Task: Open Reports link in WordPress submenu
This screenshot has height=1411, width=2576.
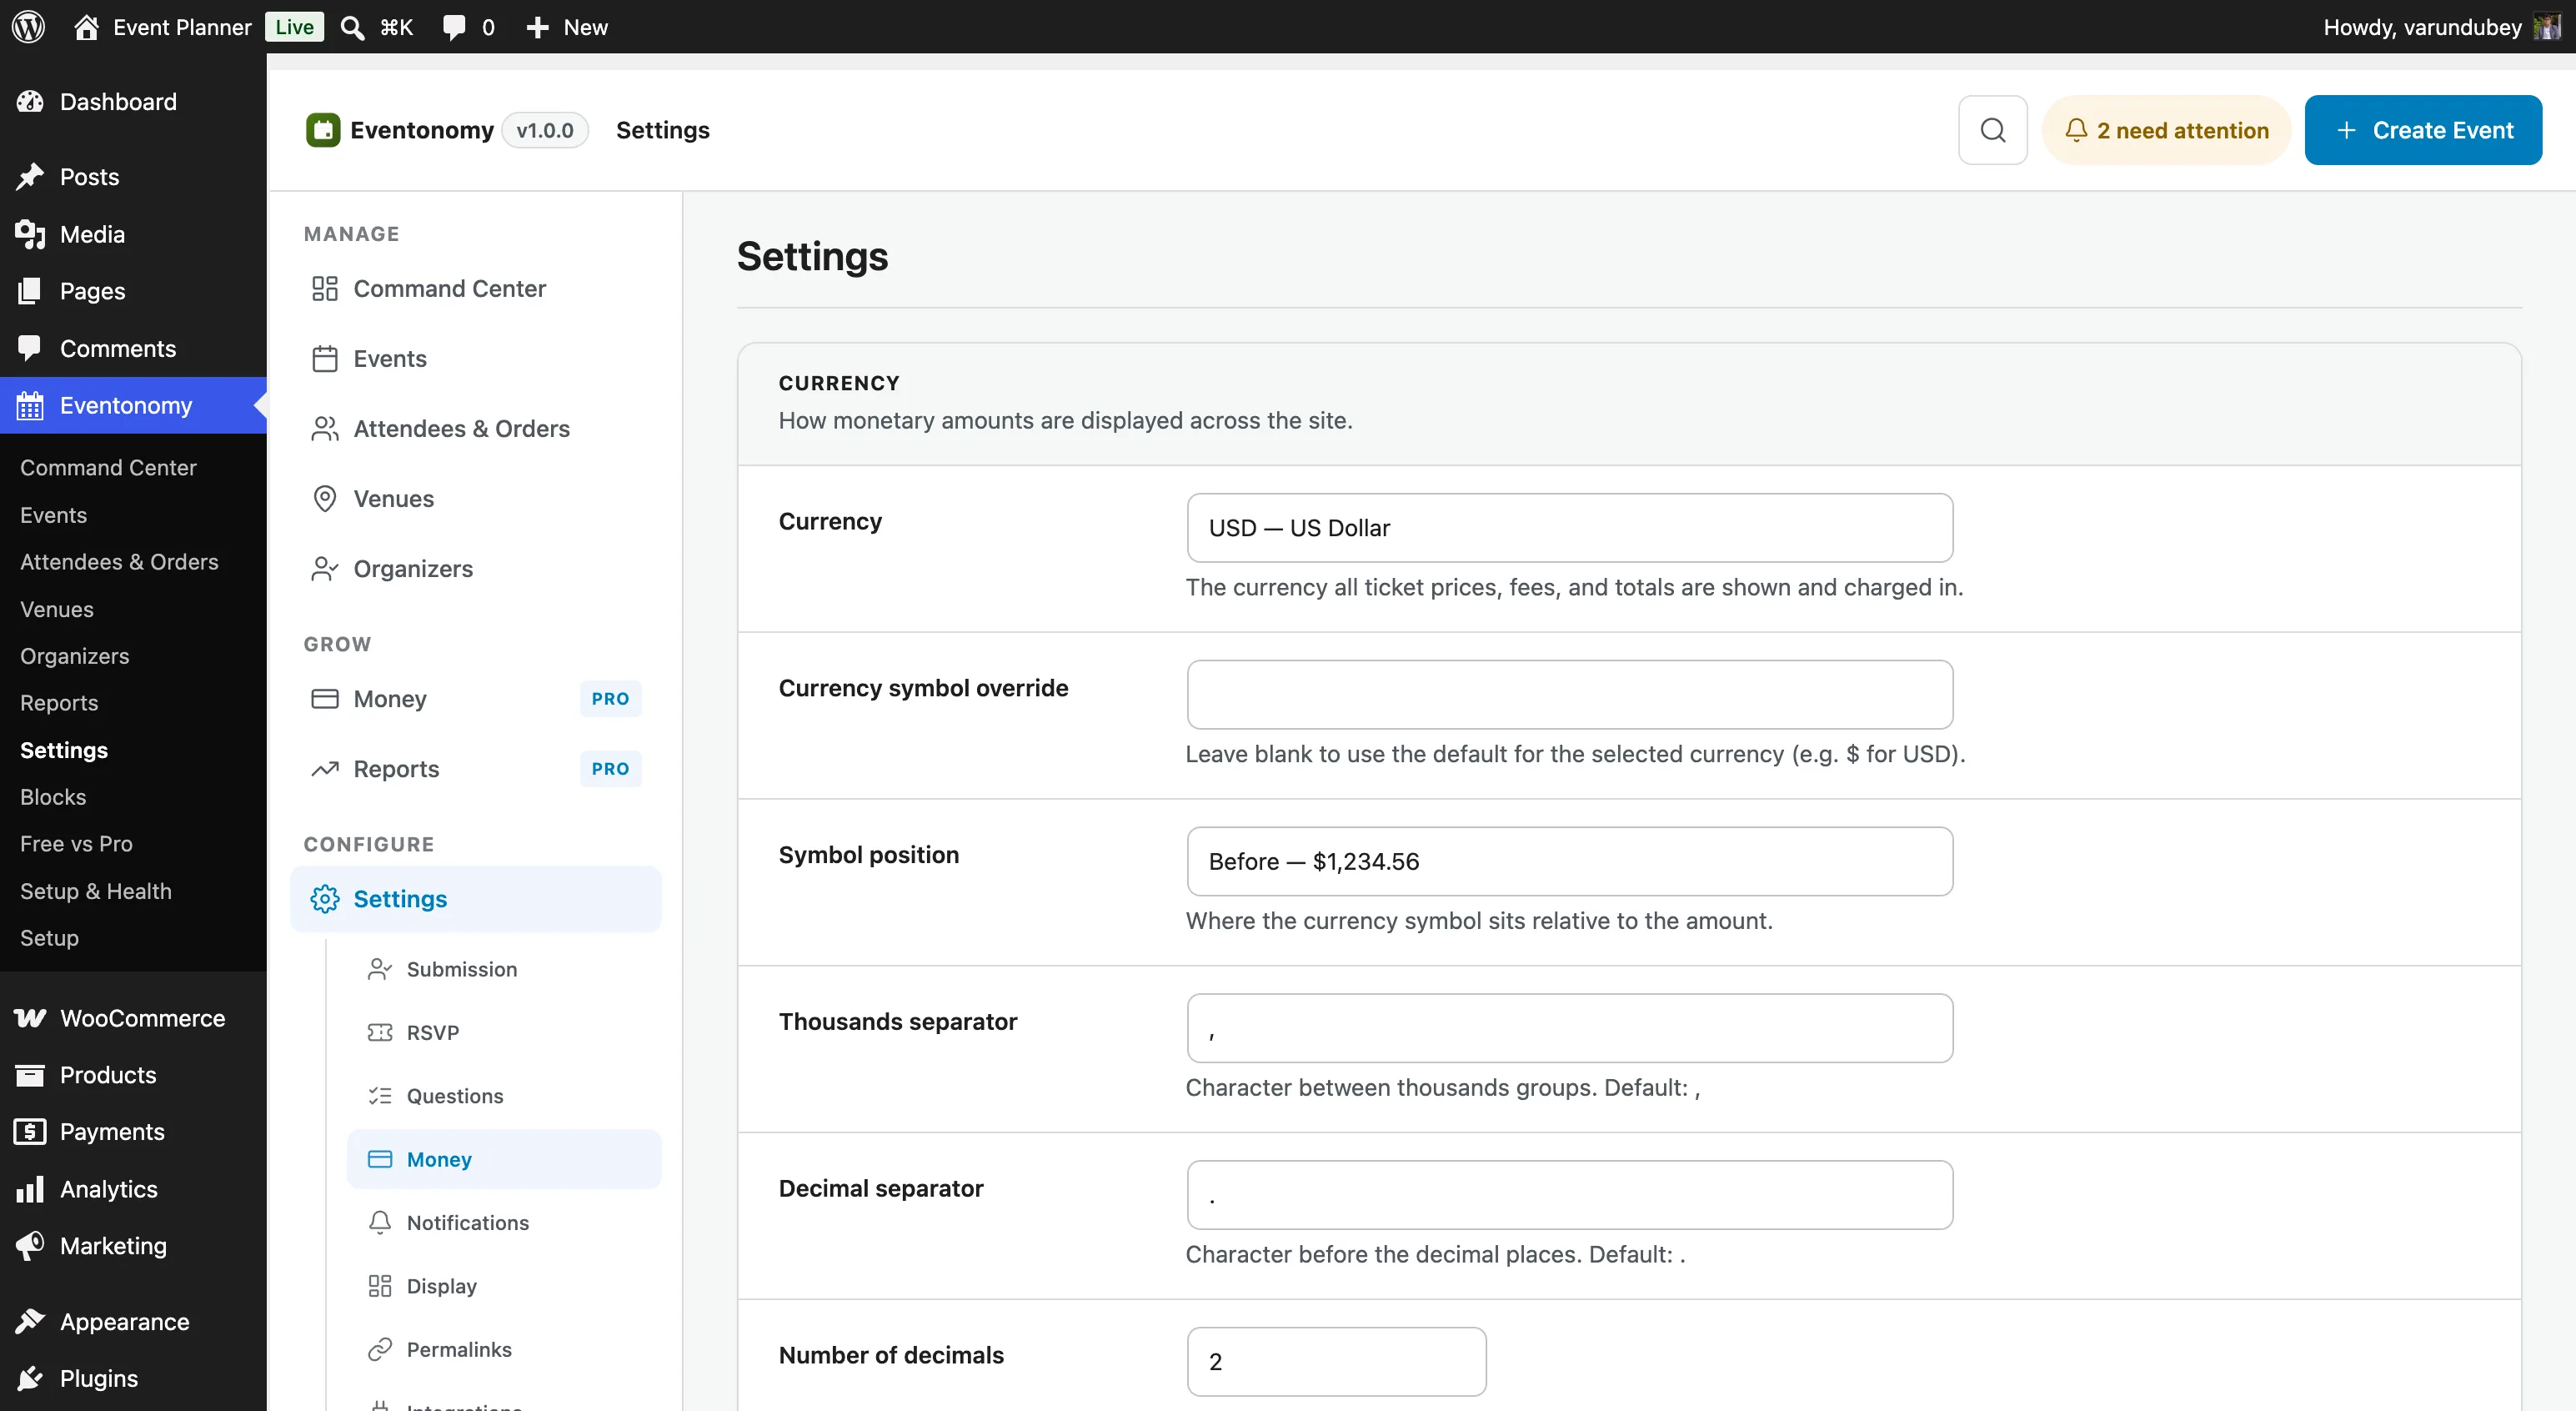Action: point(59,703)
